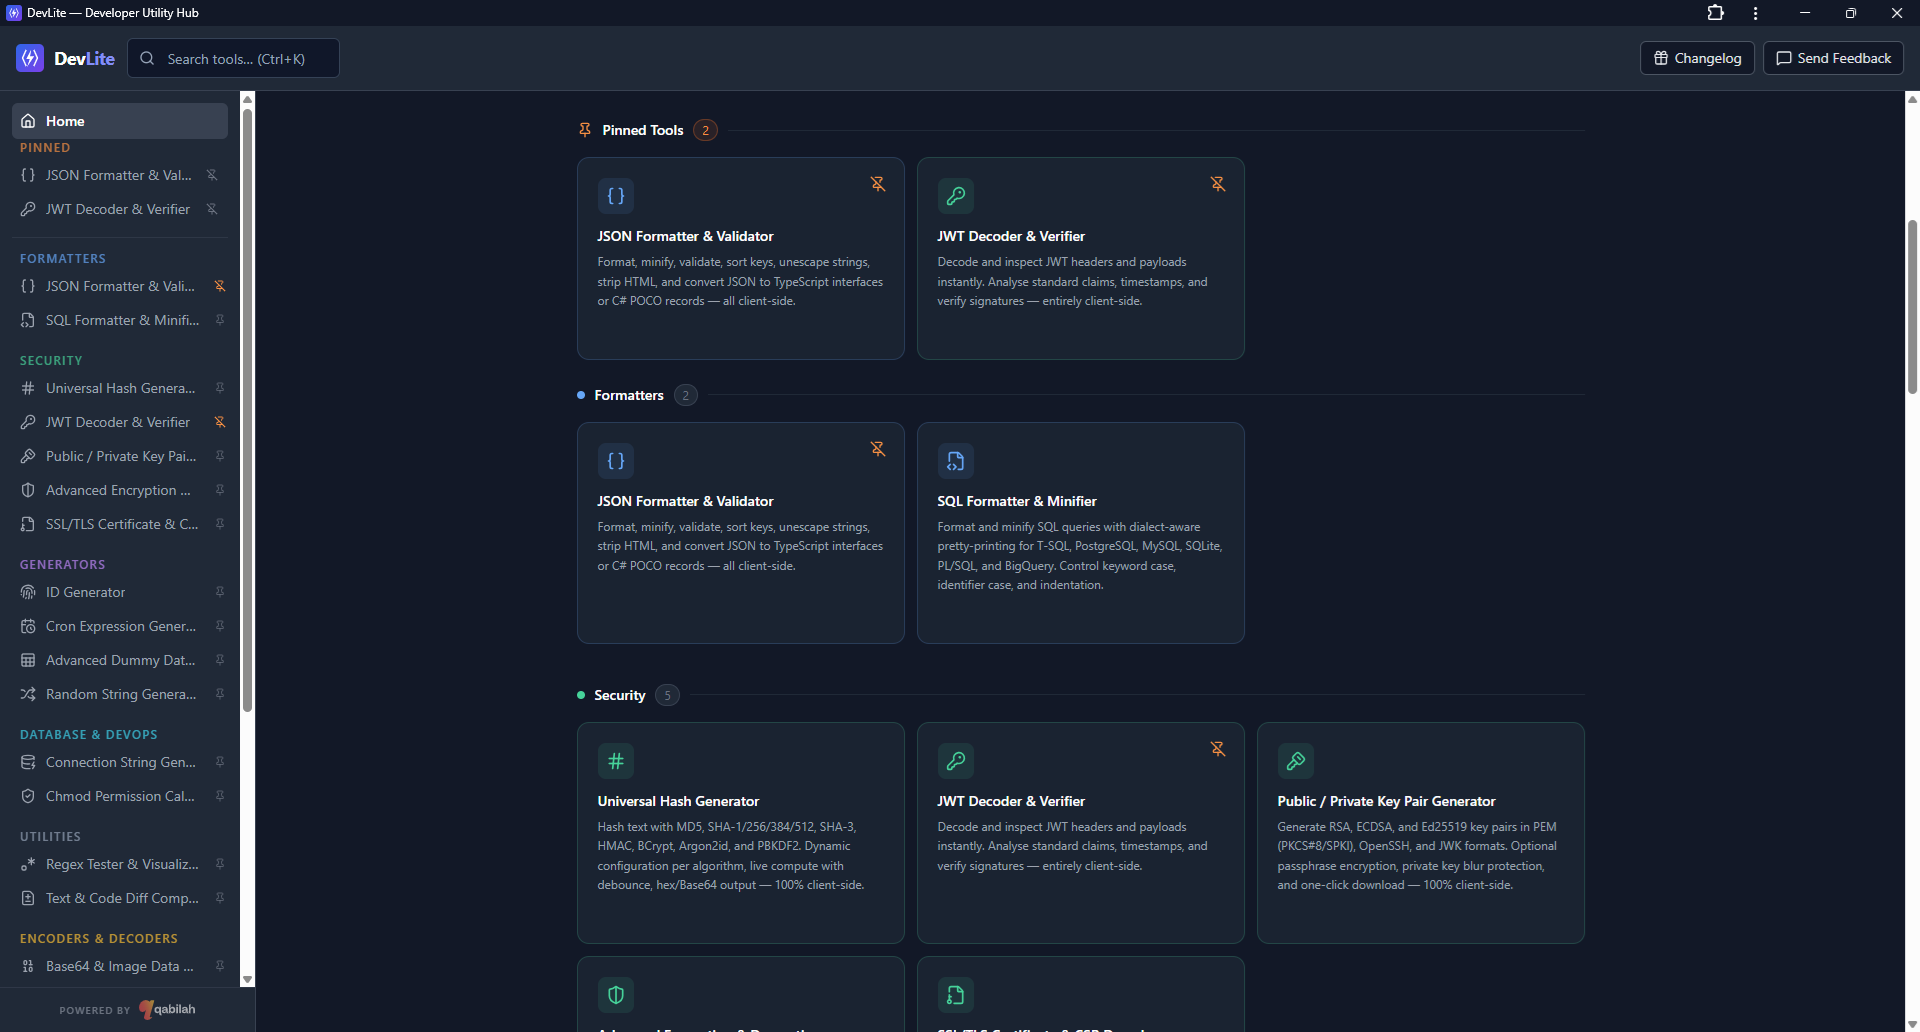Toggle pin on JSON Formatter under FORMATTERS sidebar
The height and width of the screenshot is (1032, 1920).
click(220, 286)
